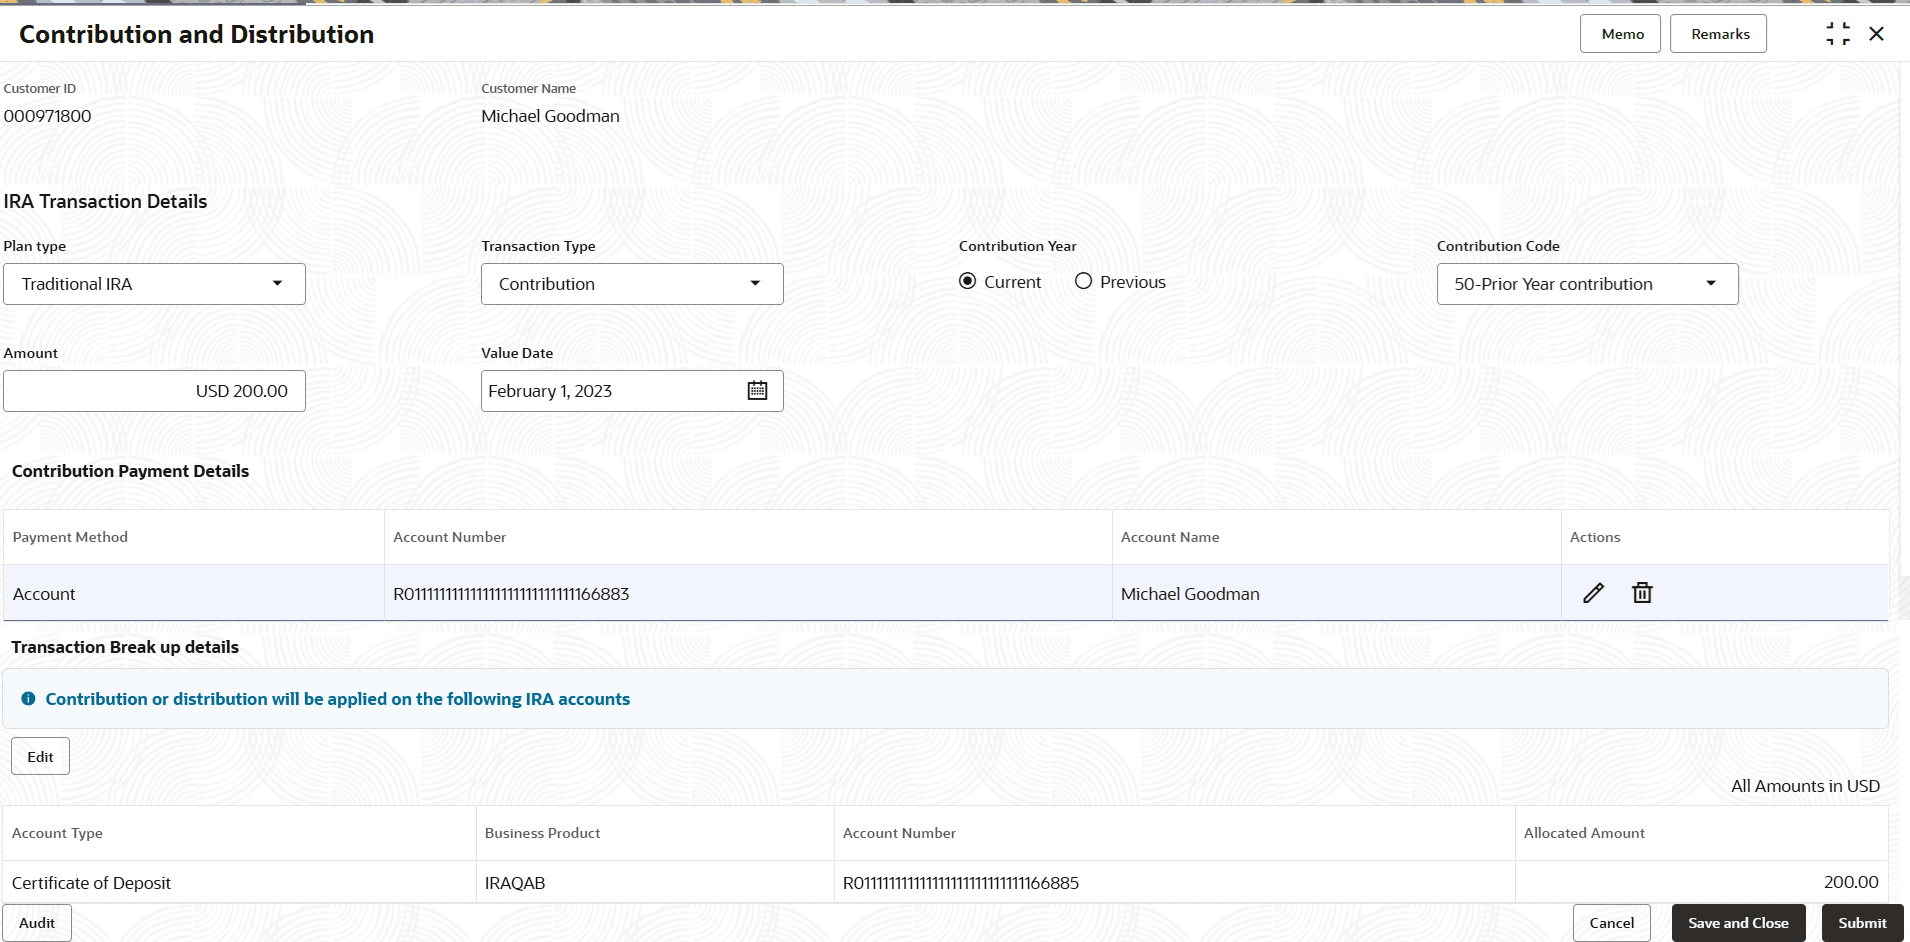Expand the Transaction Type dropdown
This screenshot has width=1910, height=942.
coord(632,284)
